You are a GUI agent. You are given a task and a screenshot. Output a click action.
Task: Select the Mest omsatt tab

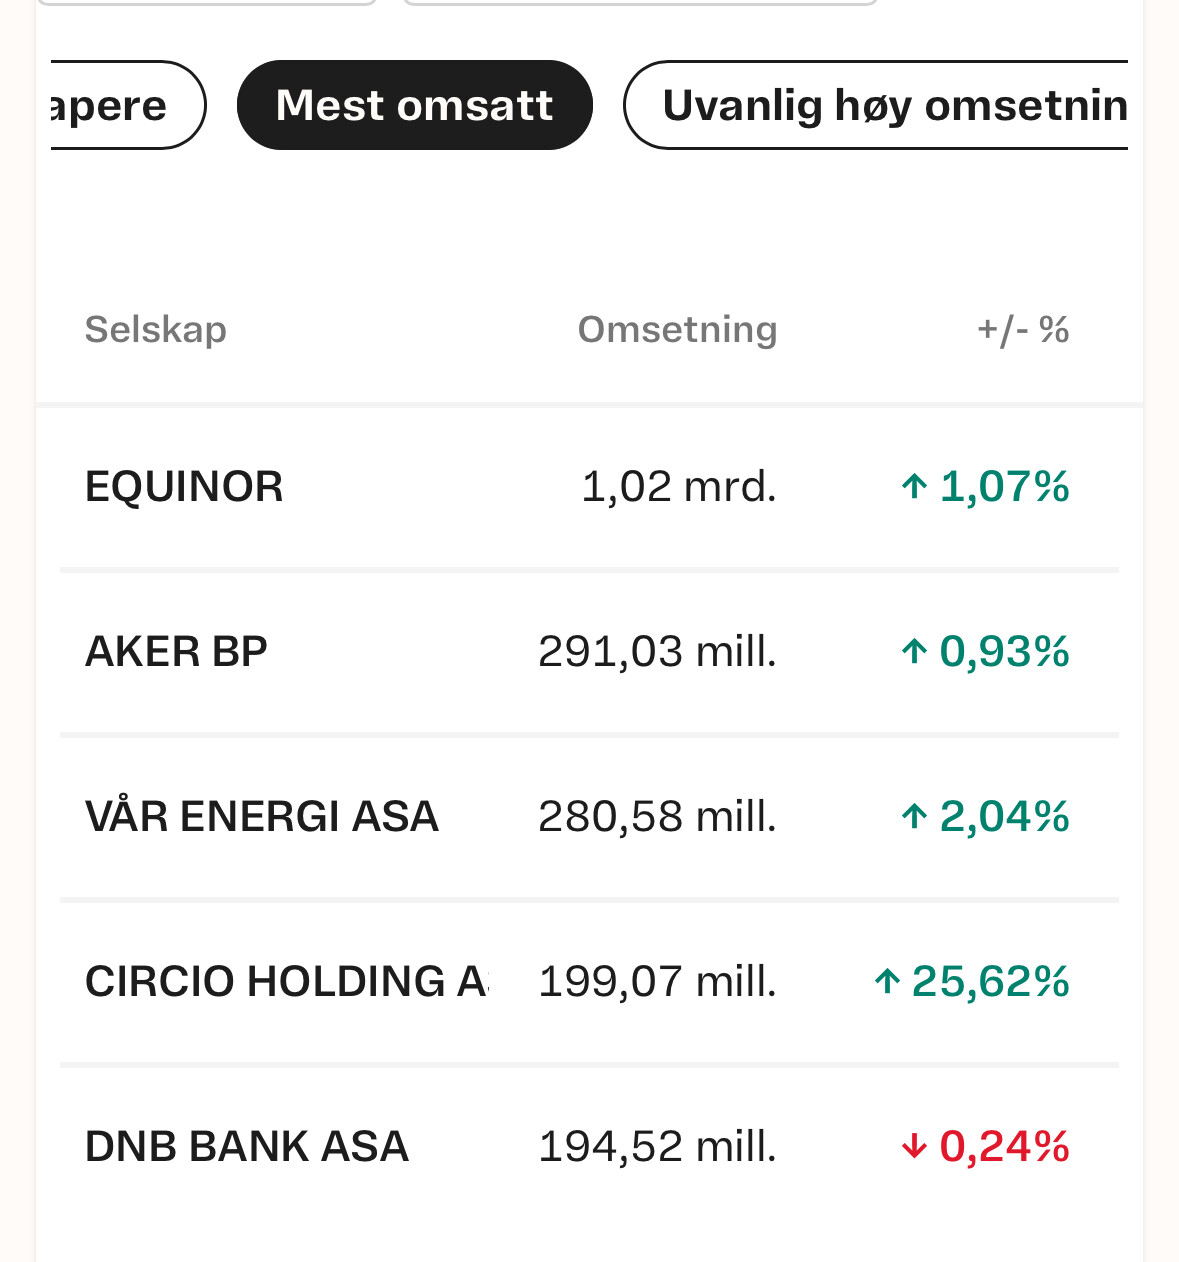414,105
